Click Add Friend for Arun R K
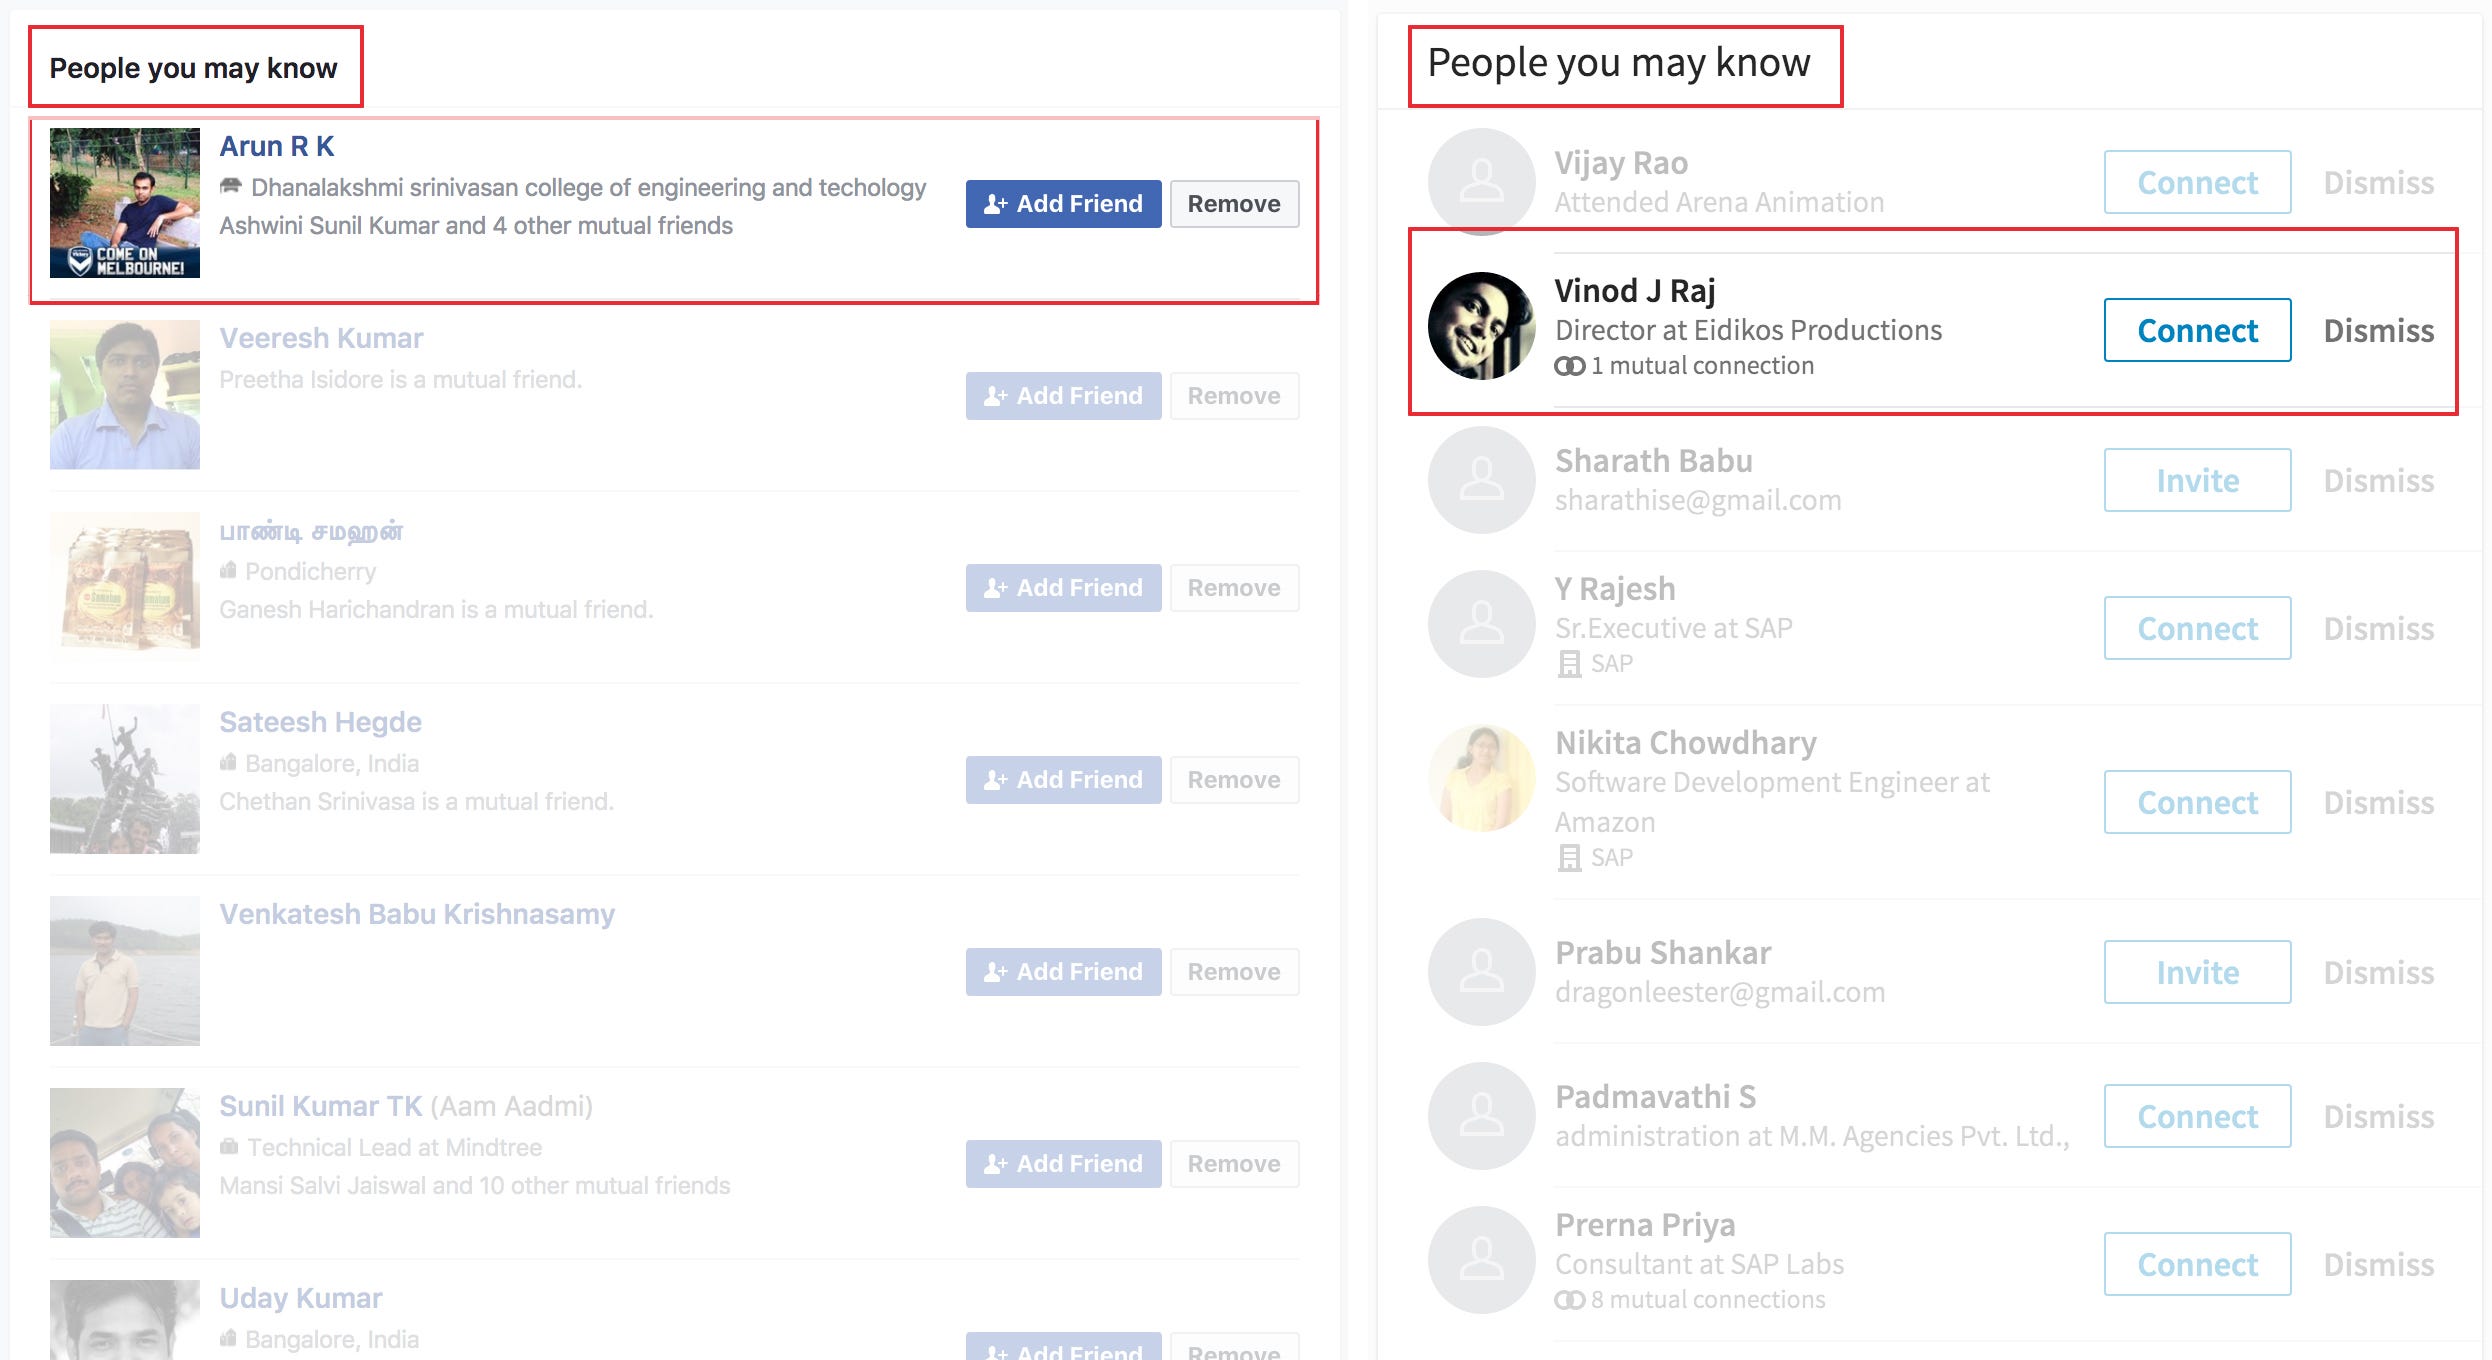The image size is (2492, 1360). (x=1062, y=203)
